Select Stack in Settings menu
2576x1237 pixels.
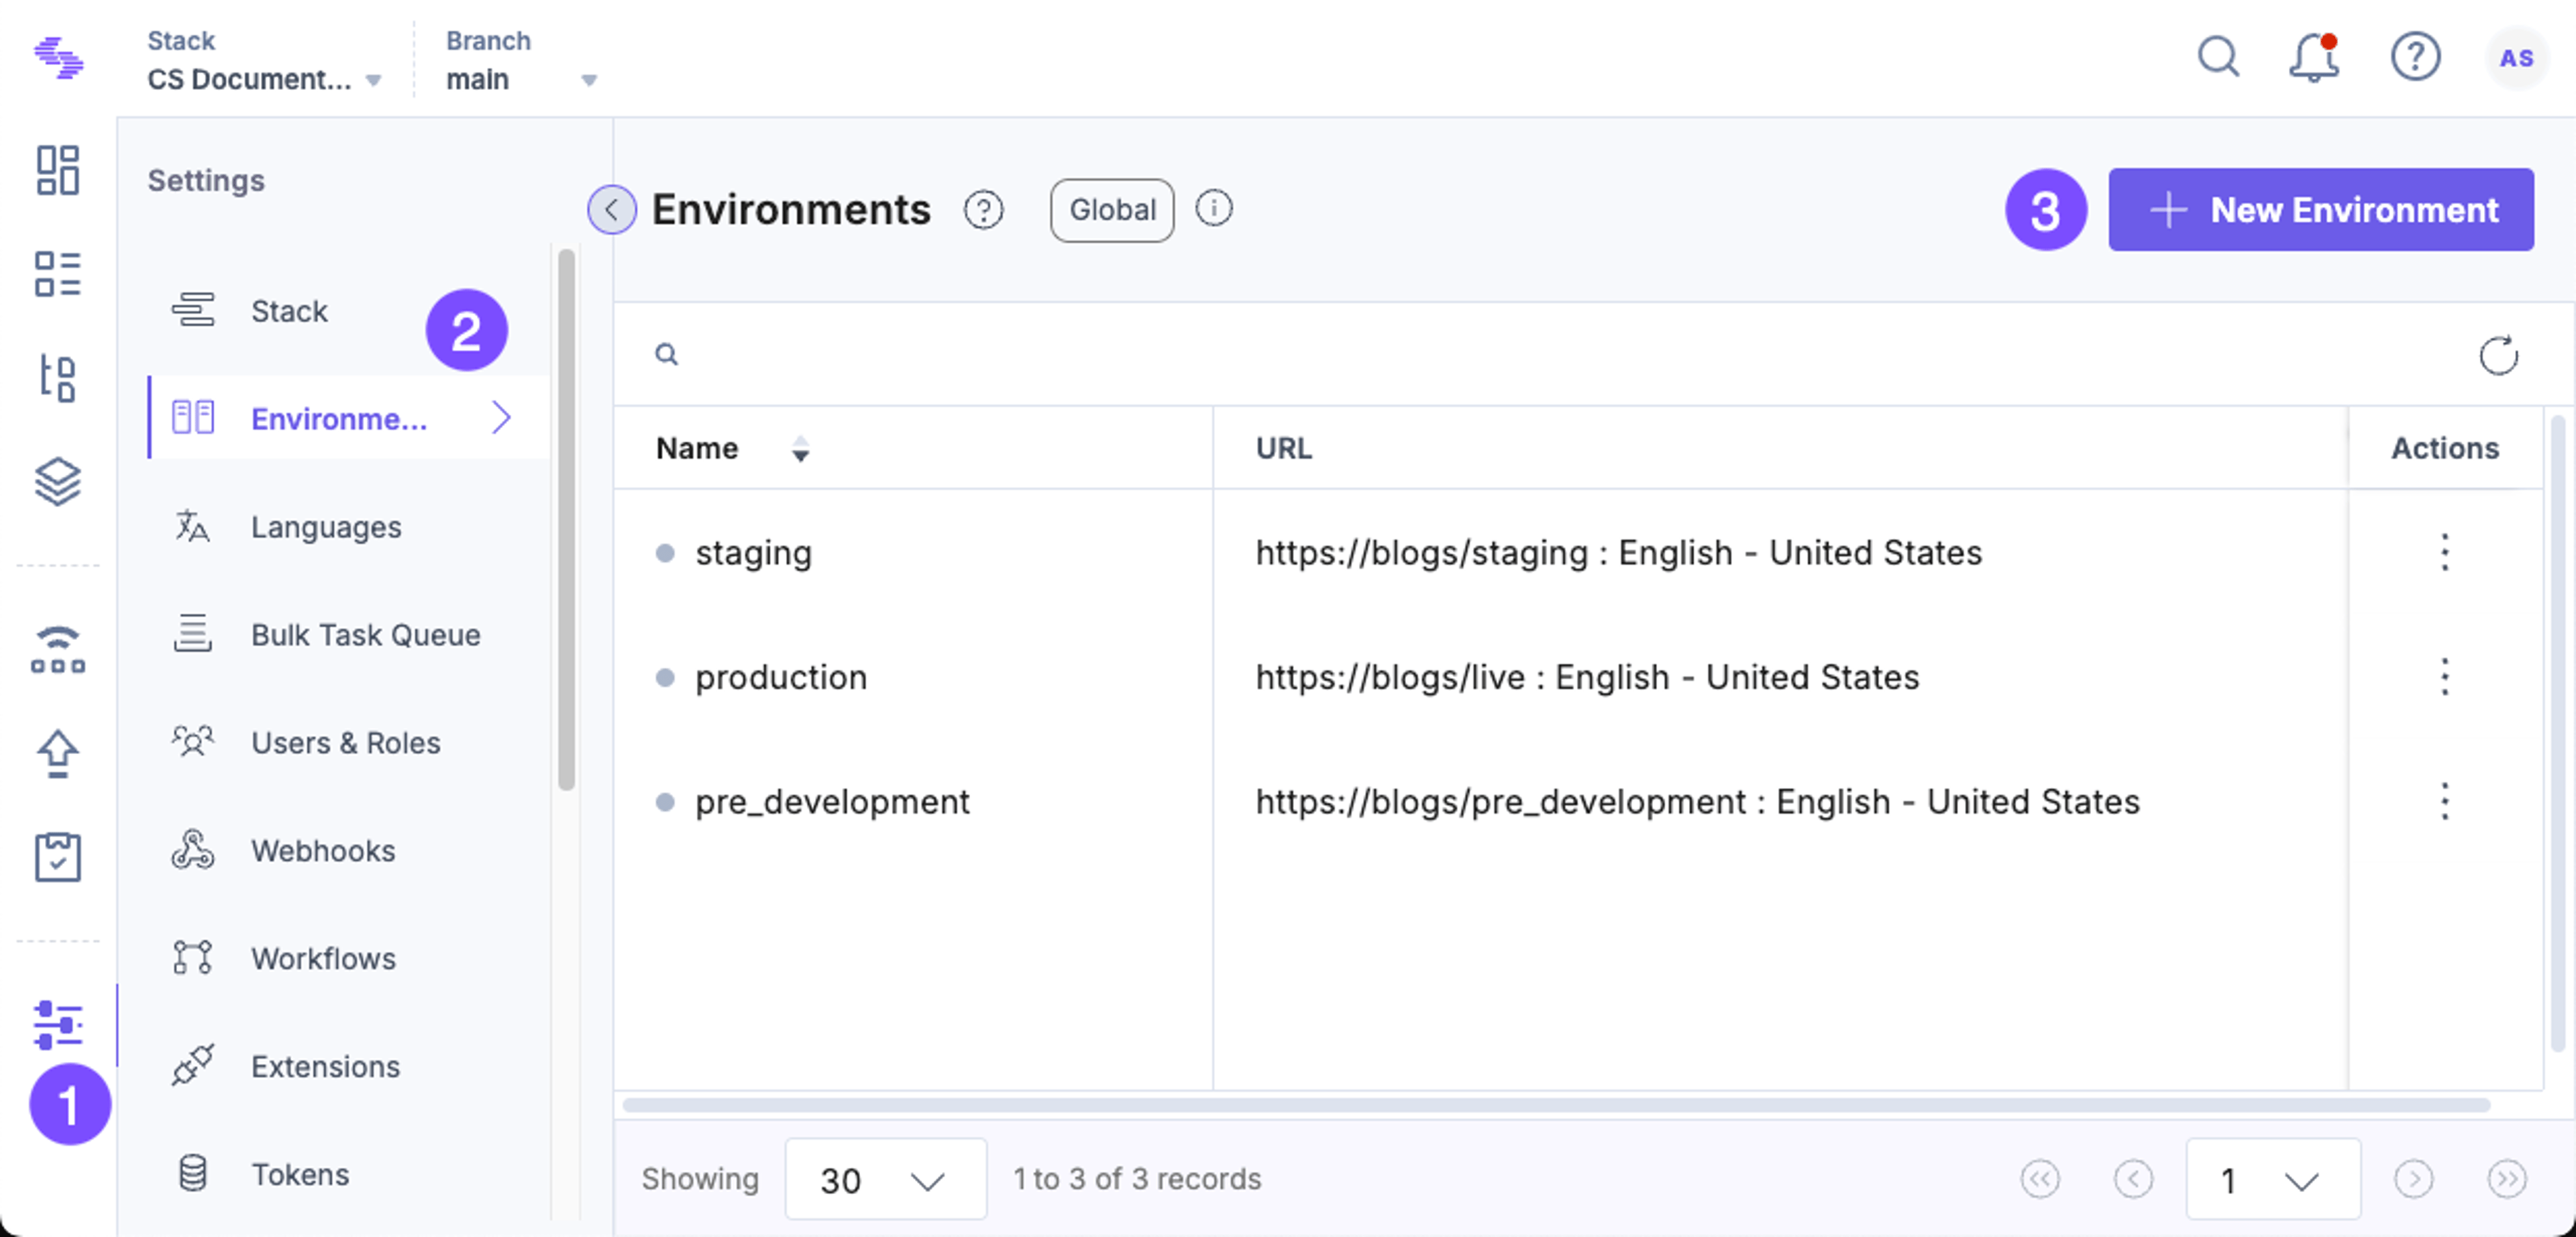348,311
